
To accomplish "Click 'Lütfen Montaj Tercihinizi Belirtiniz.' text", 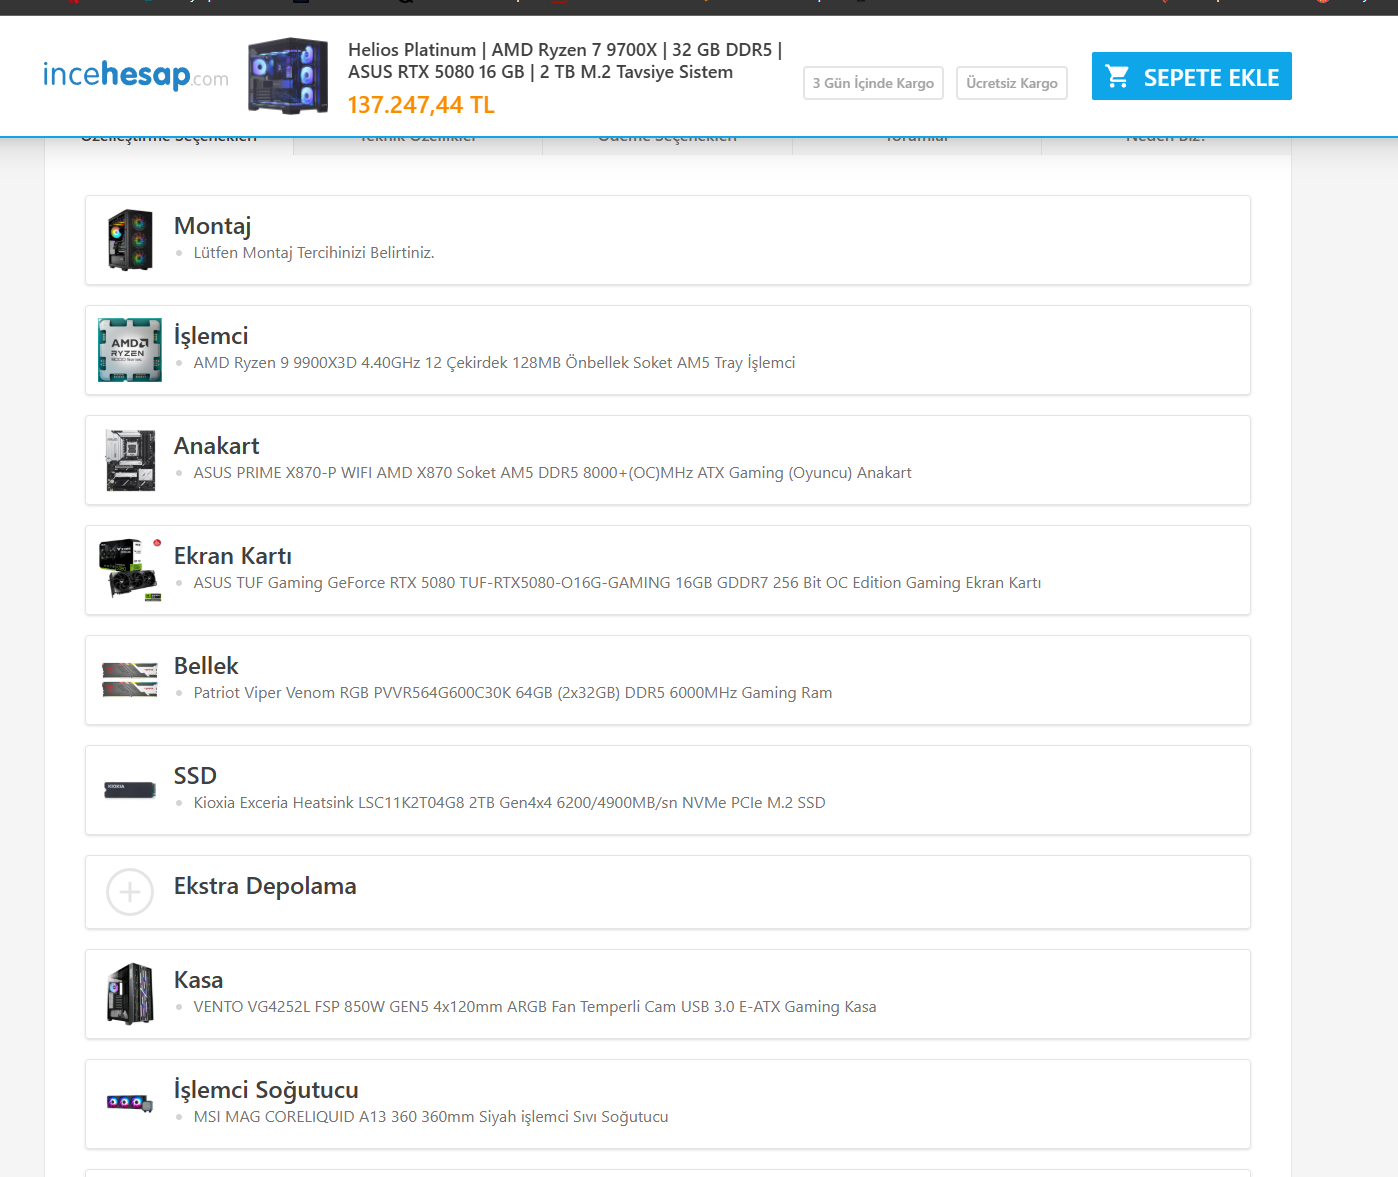I will tap(314, 253).
